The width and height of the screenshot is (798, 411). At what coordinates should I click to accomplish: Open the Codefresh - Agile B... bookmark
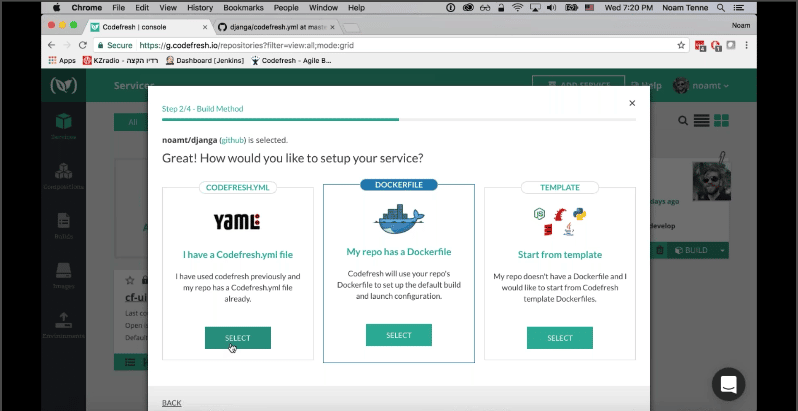[291, 61]
